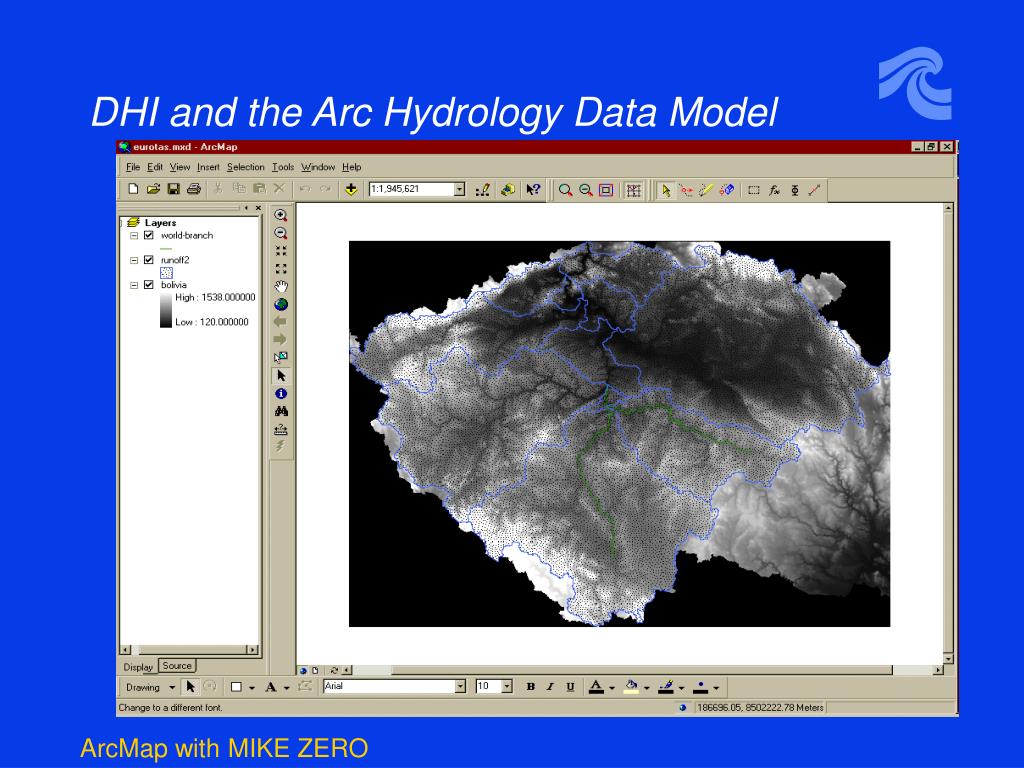Toggle italic text formatting
This screenshot has width=1024, height=768.
click(x=550, y=687)
